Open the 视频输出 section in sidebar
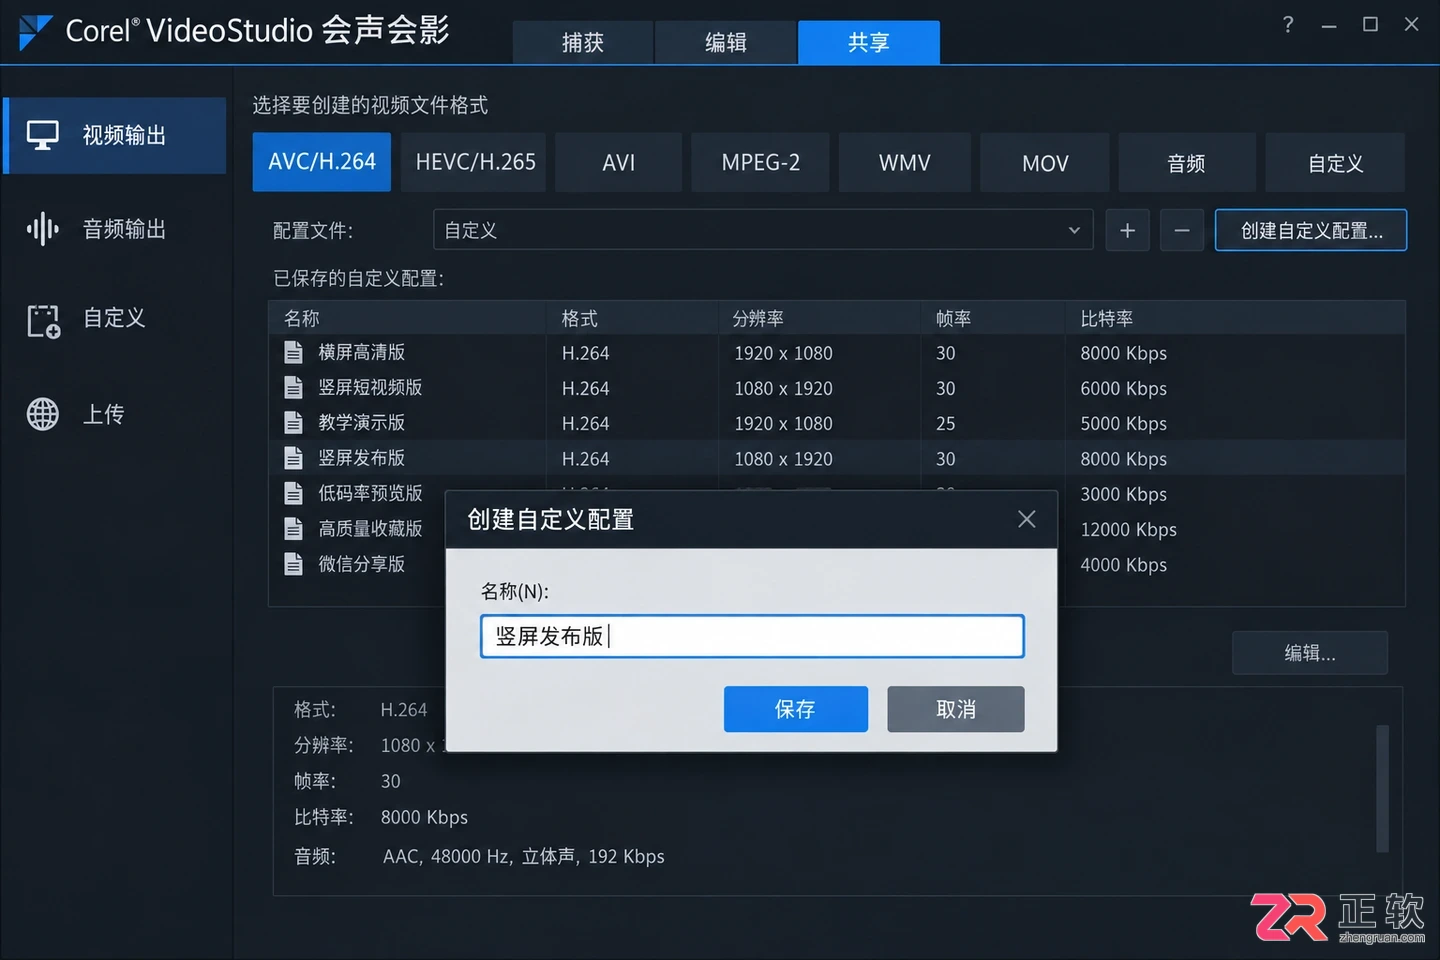The height and width of the screenshot is (960, 1440). pyautogui.click(x=115, y=135)
